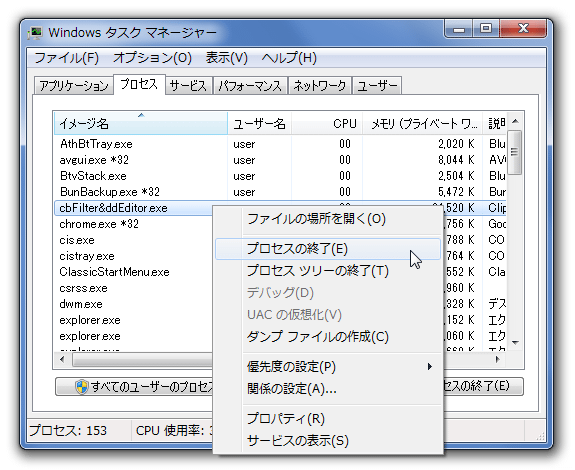Expand 優先度の設定(P) submenu arrow

(x=430, y=367)
